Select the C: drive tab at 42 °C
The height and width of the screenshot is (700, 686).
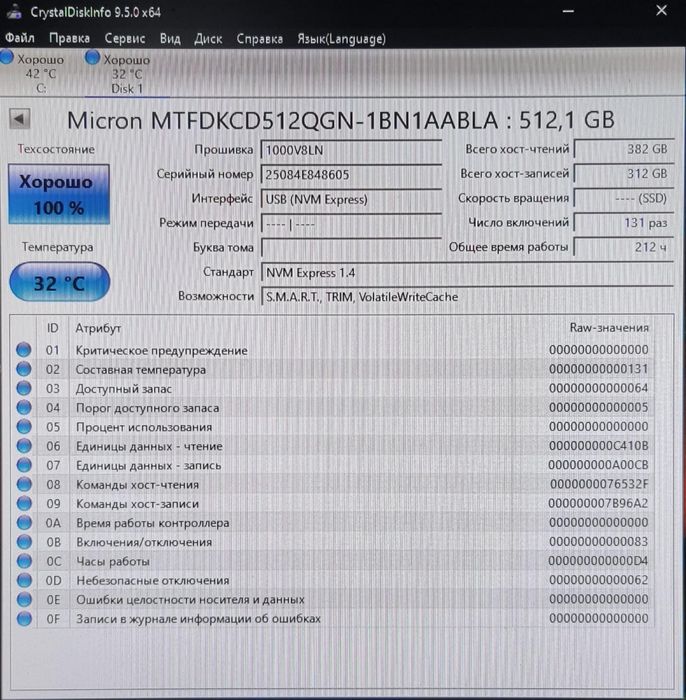33,73
